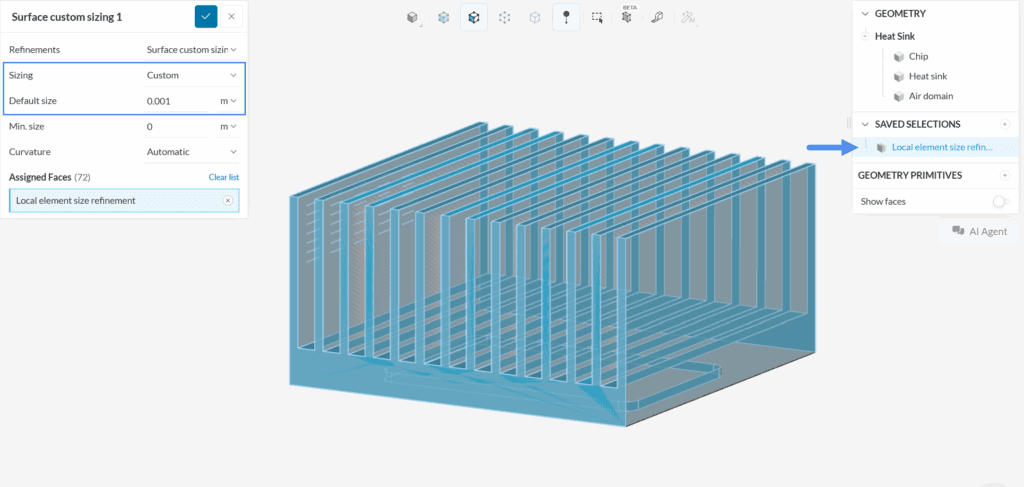Click the Air domain cube icon
Image resolution: width=1024 pixels, height=487 pixels.
tap(899, 96)
